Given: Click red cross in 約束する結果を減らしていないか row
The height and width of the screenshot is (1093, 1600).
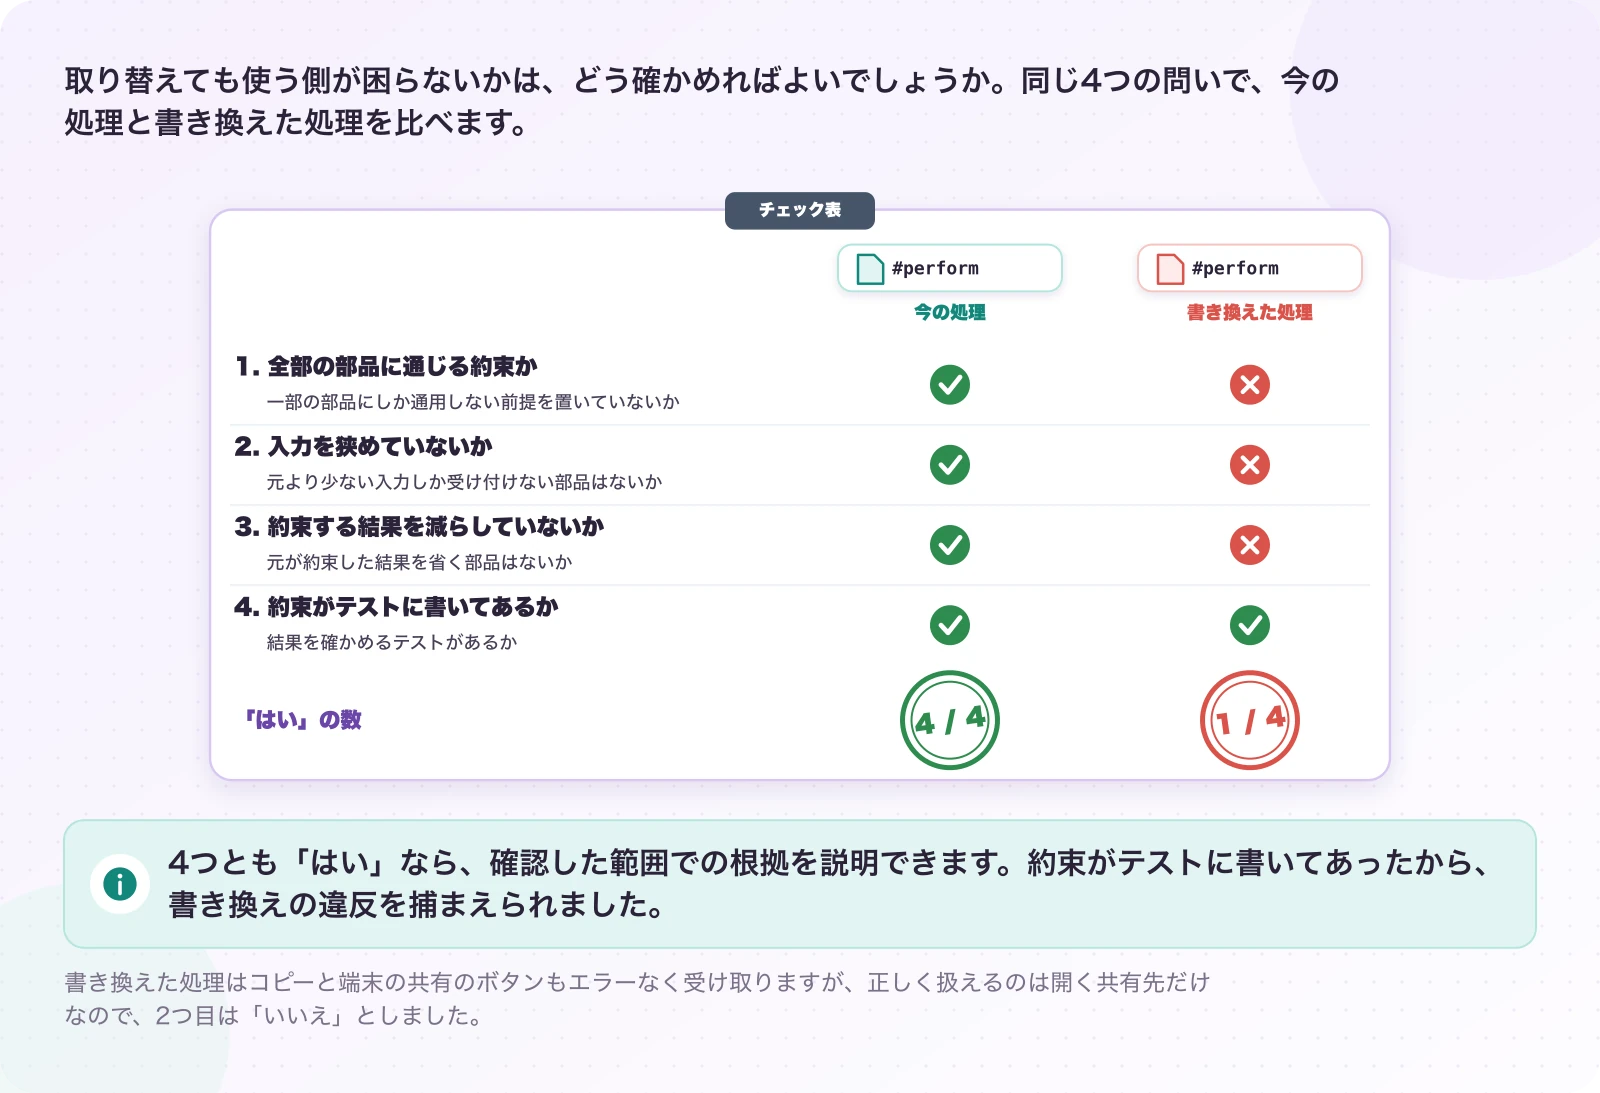Looking at the screenshot, I should (x=1250, y=545).
